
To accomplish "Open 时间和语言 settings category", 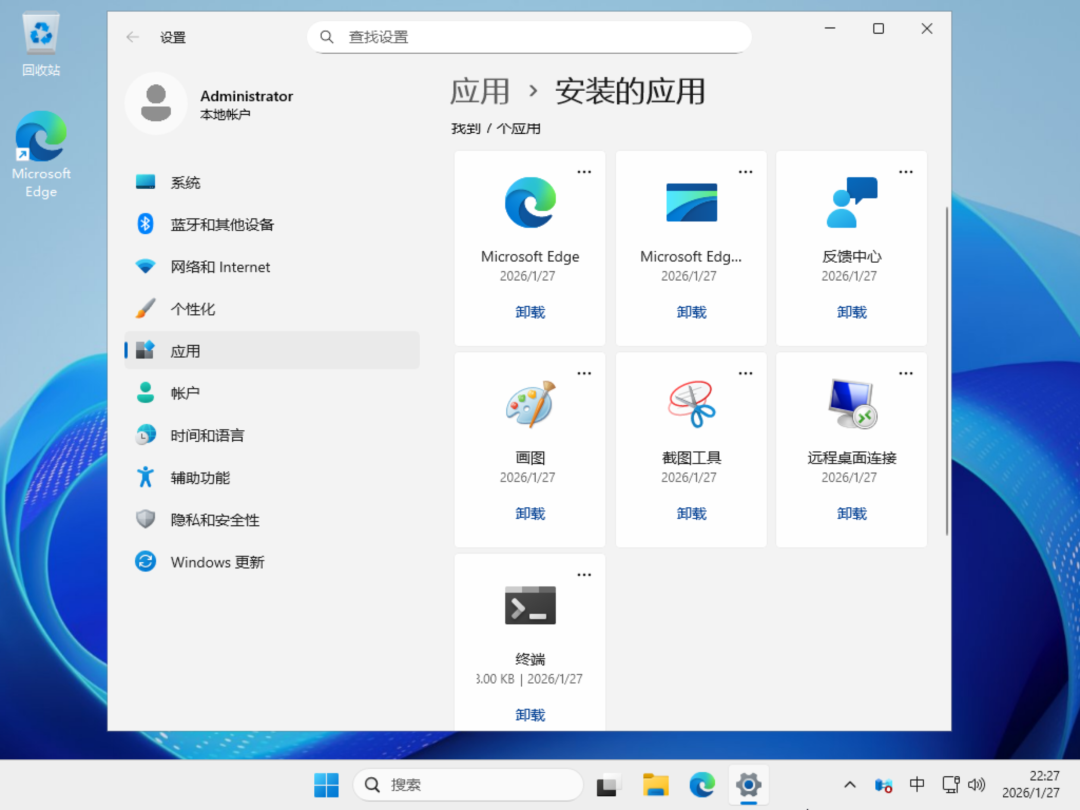I will click(272, 435).
